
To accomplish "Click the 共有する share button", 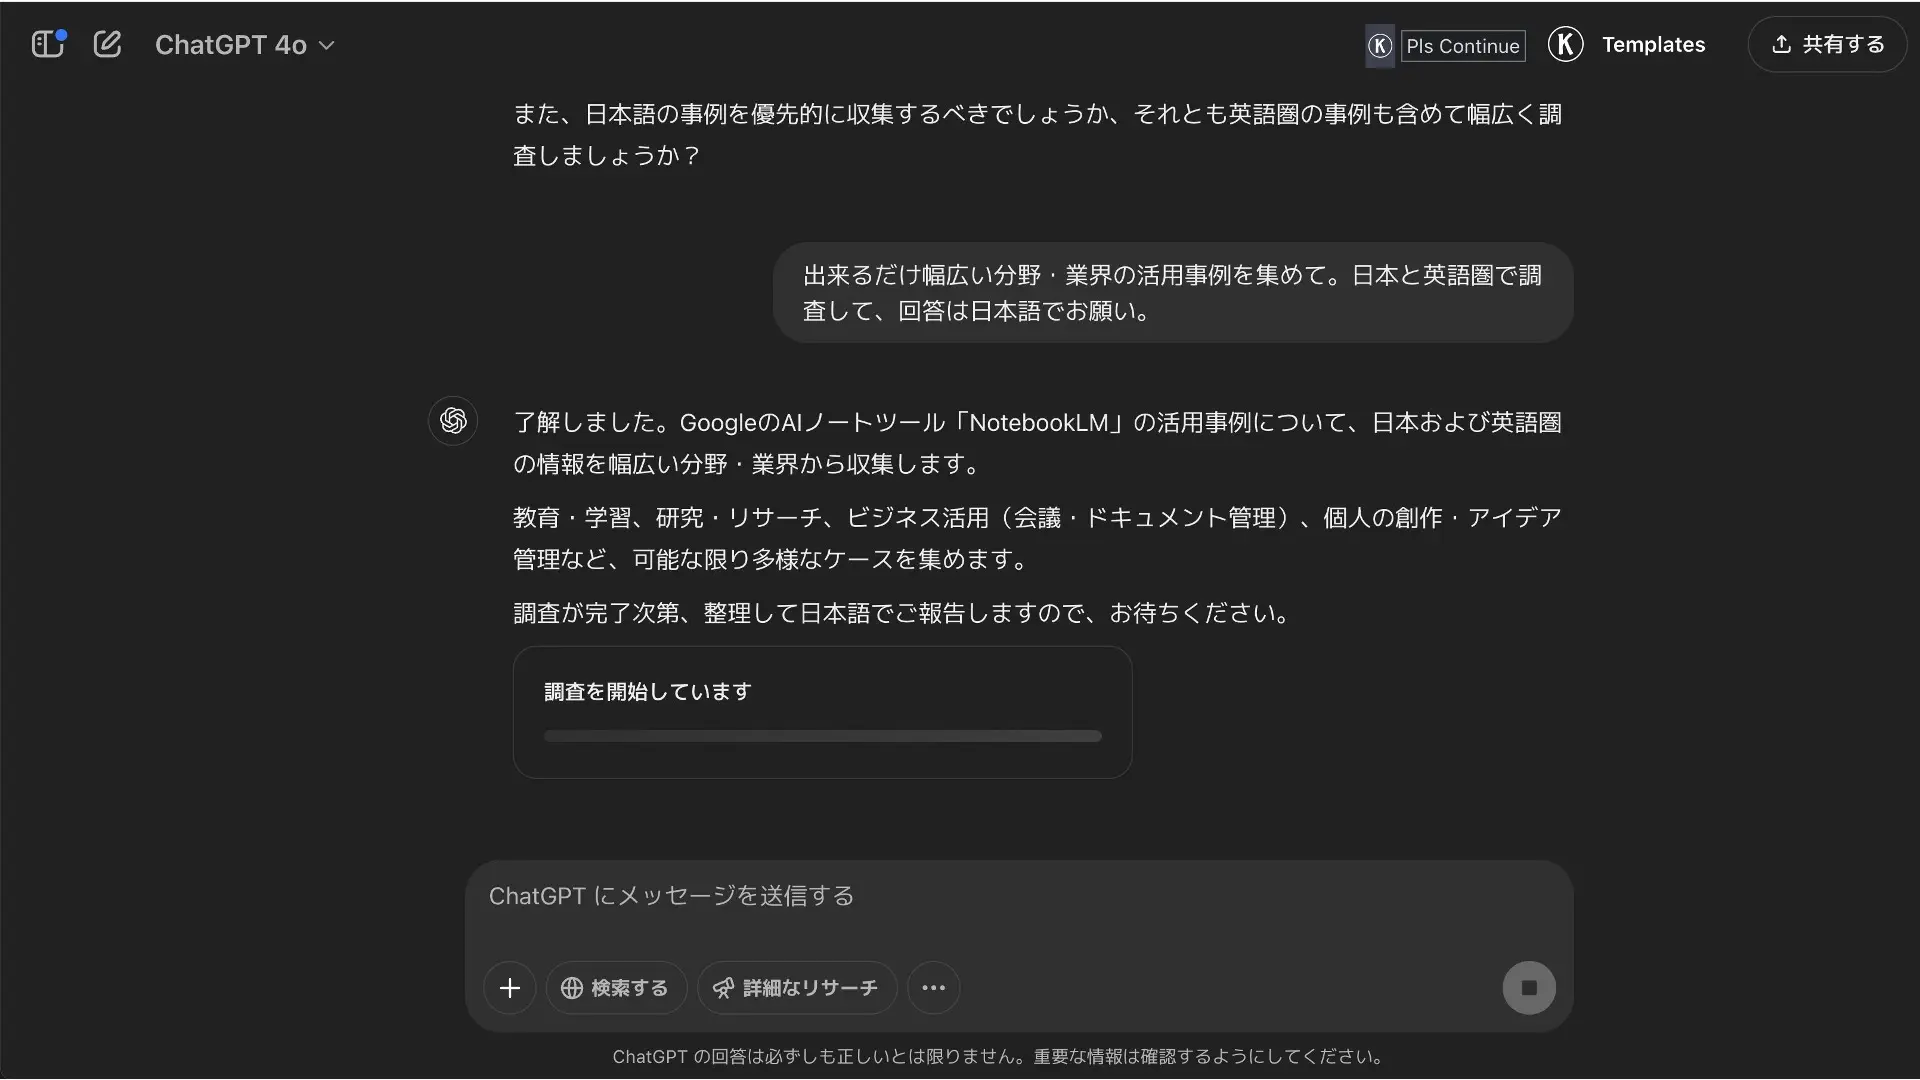I will (1827, 45).
